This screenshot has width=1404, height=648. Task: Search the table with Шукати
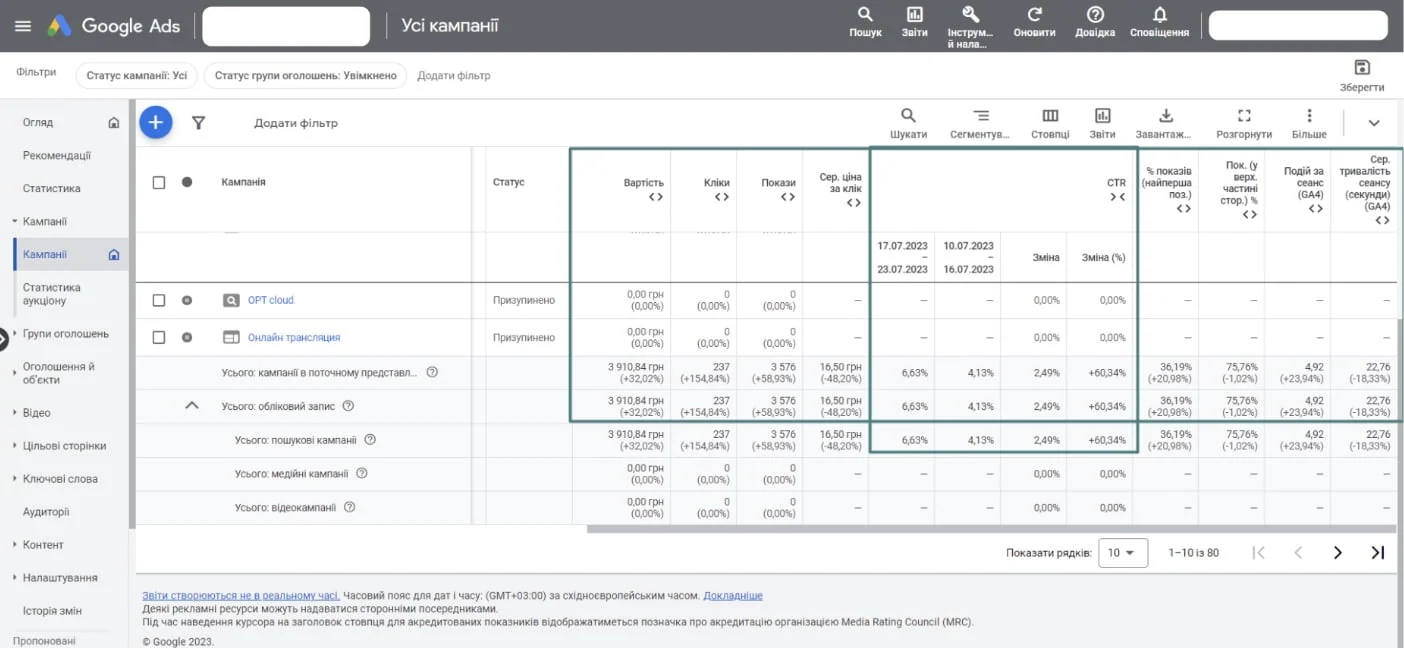[908, 123]
